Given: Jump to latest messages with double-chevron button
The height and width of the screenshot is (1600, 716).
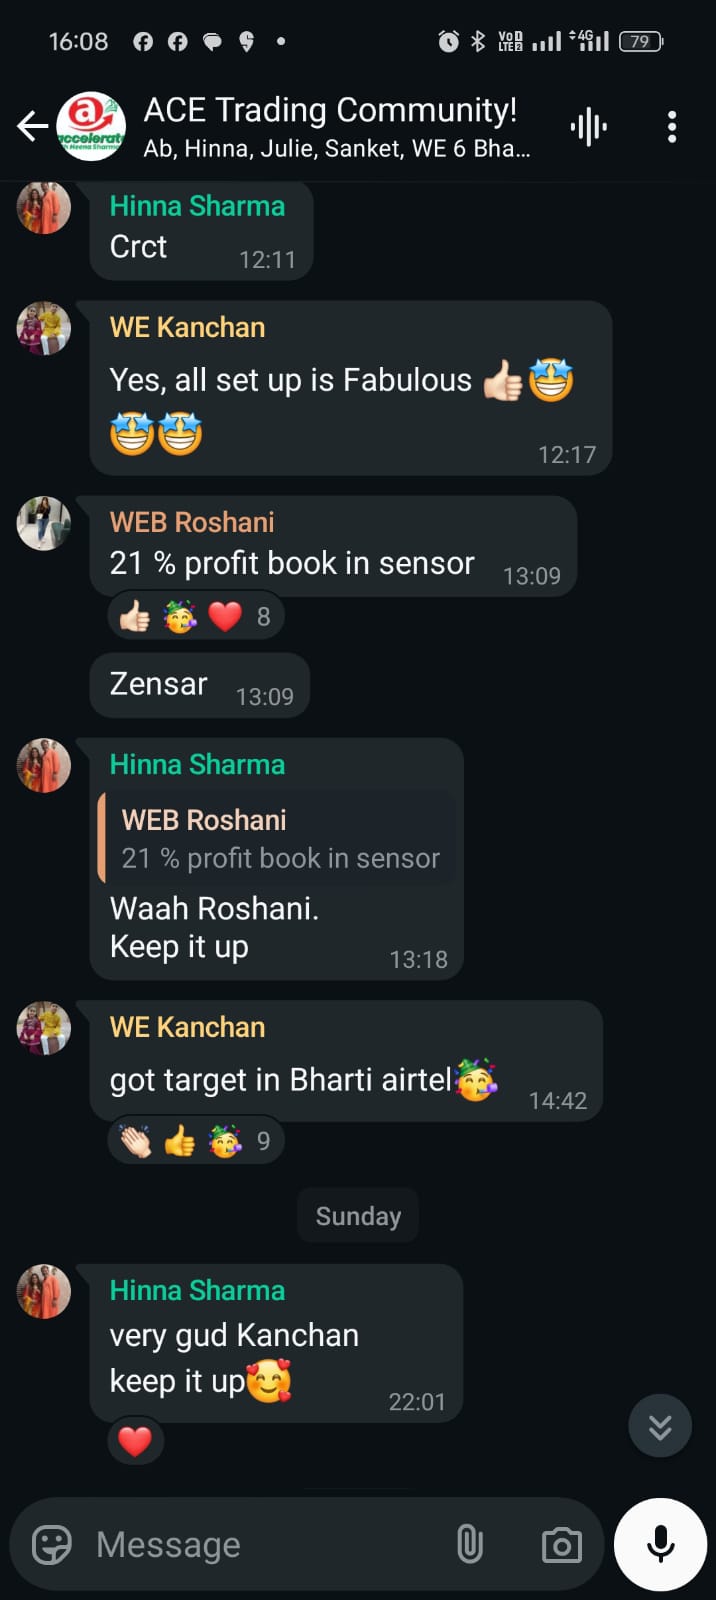Looking at the screenshot, I should pyautogui.click(x=660, y=1426).
